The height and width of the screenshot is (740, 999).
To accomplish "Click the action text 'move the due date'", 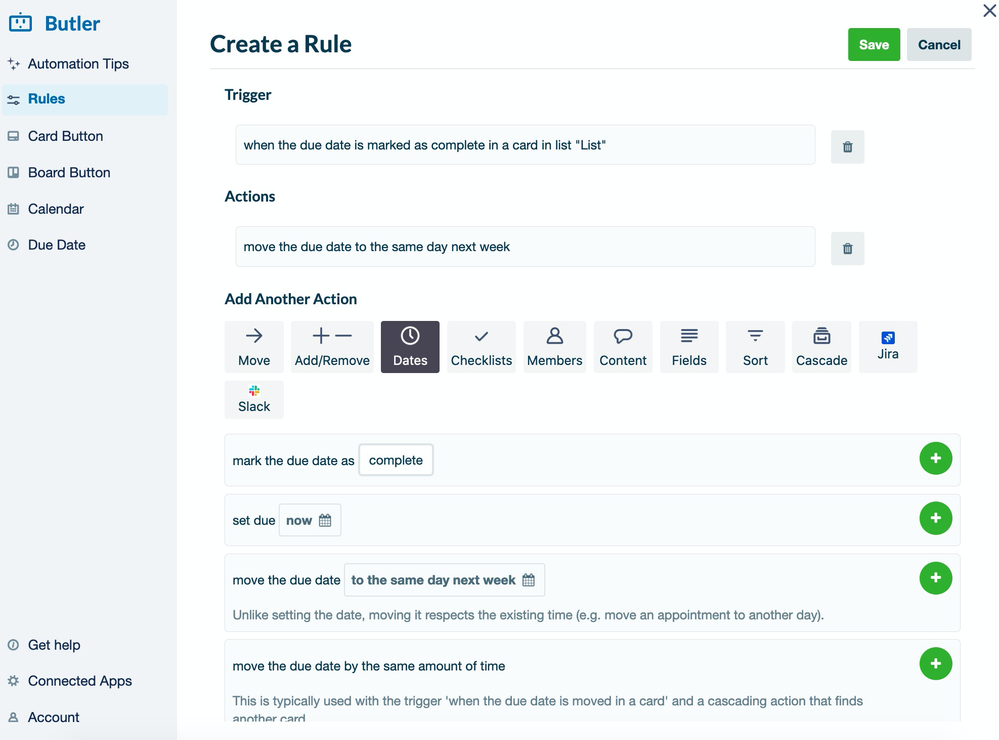I will 525,247.
